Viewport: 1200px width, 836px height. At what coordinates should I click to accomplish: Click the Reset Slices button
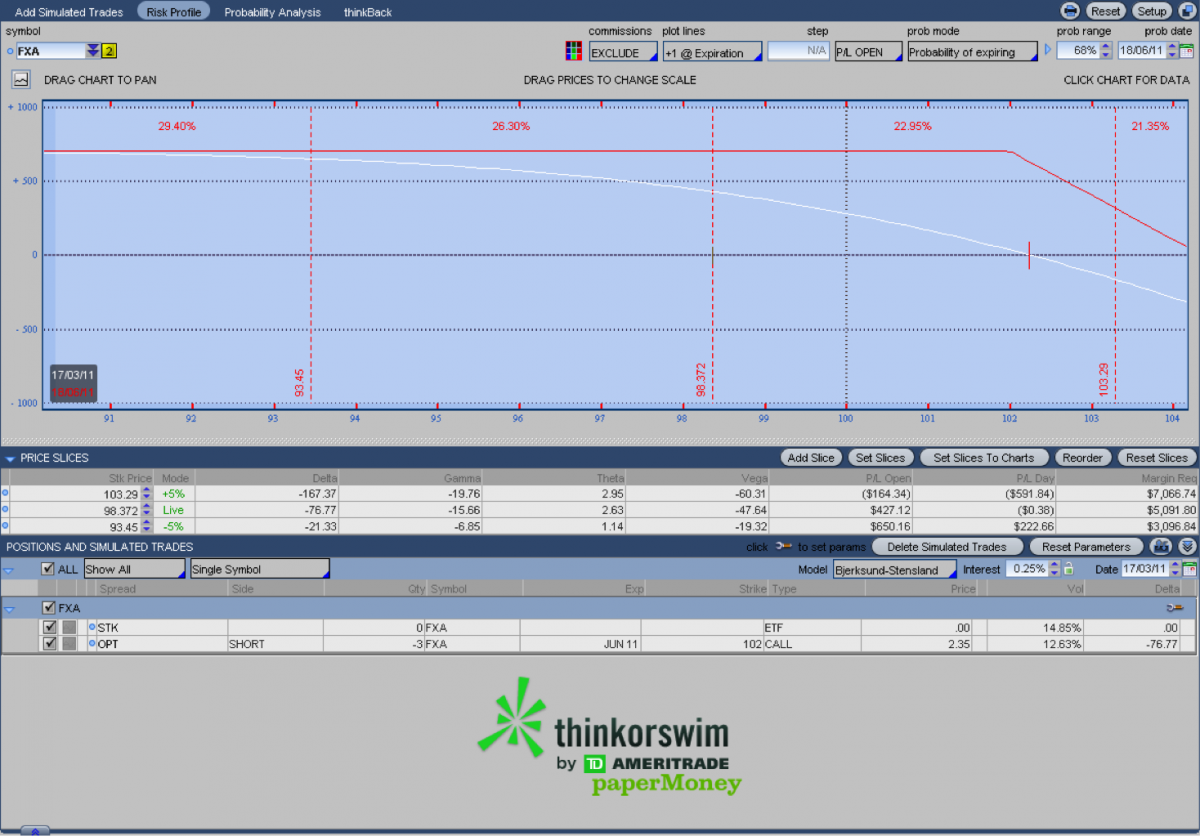1156,458
